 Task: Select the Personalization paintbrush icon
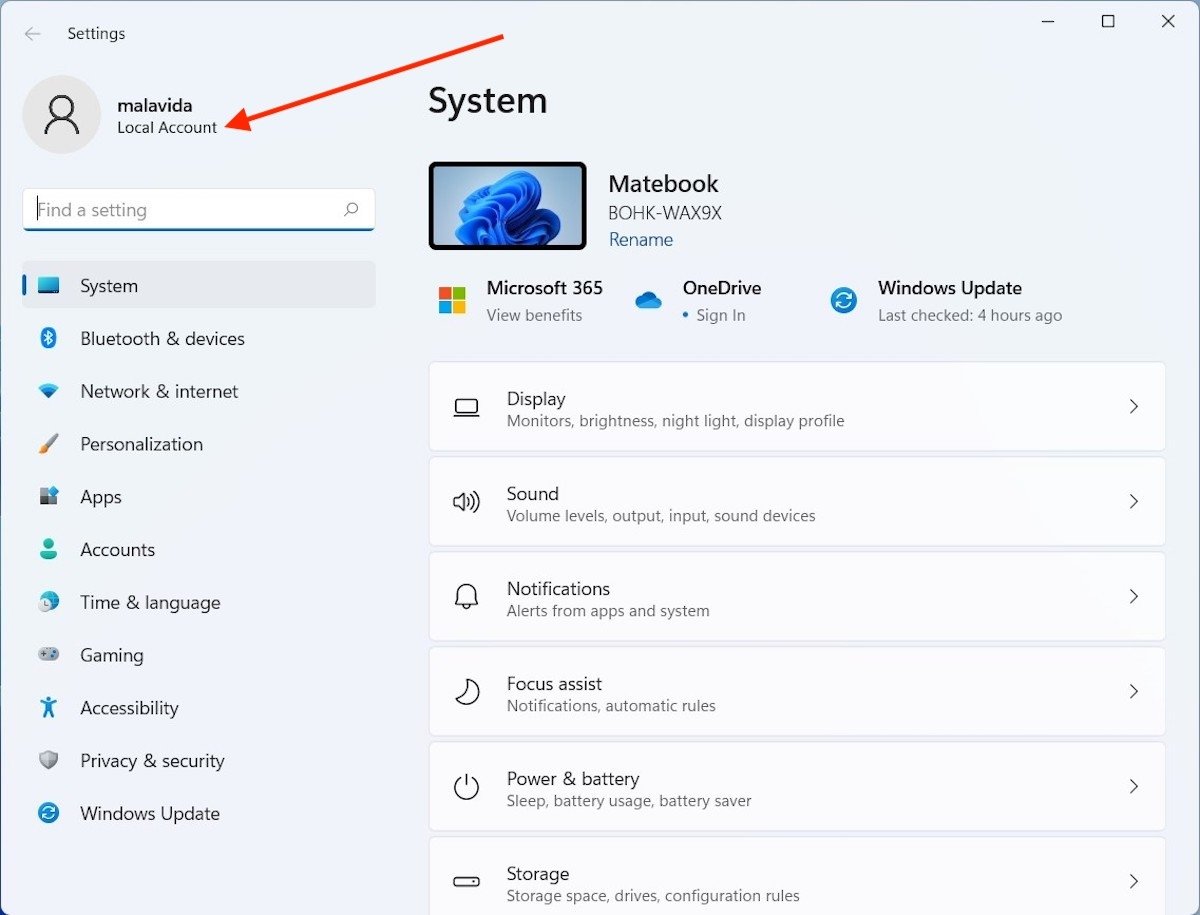point(48,444)
